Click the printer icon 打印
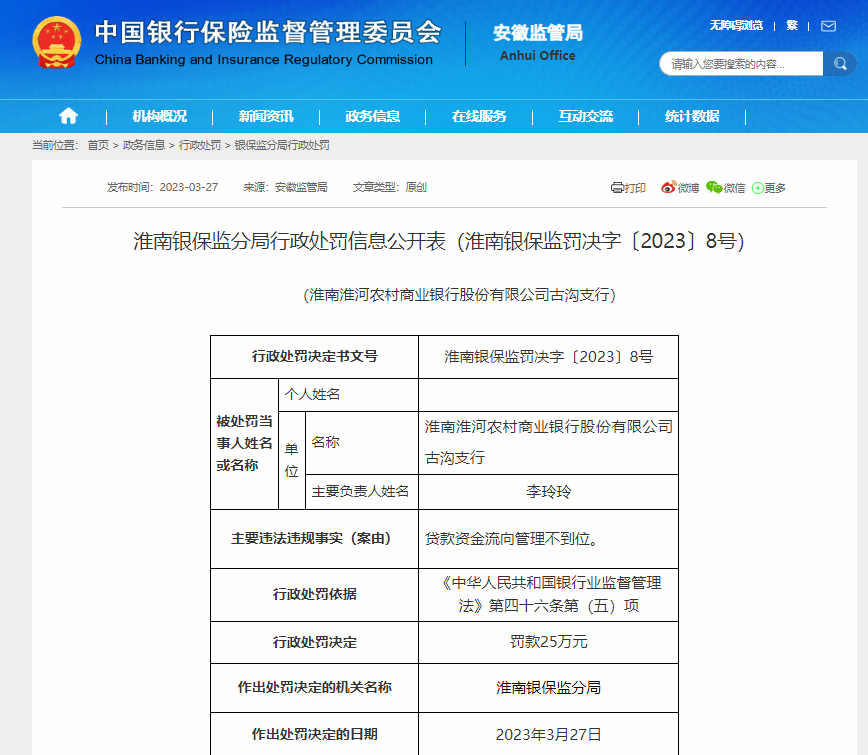 coord(628,188)
